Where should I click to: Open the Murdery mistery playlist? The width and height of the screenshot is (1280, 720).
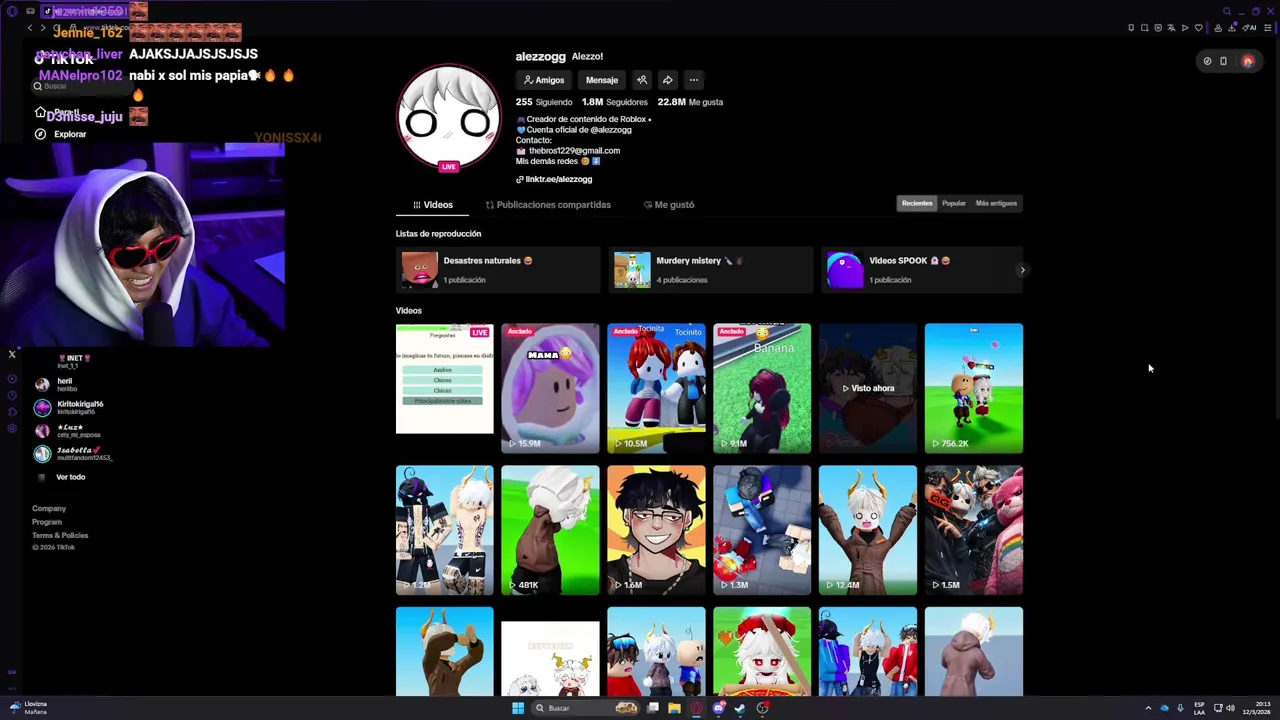point(710,270)
